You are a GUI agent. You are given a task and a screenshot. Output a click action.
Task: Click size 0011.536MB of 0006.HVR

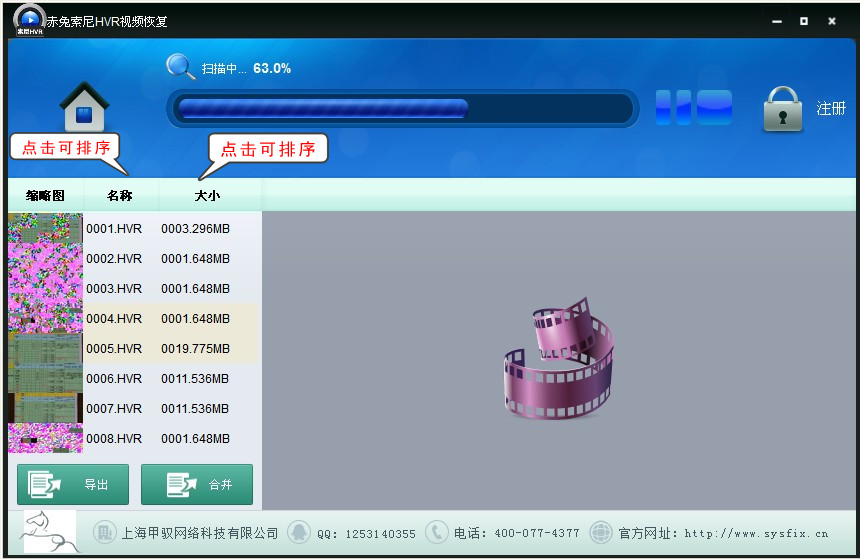195,379
